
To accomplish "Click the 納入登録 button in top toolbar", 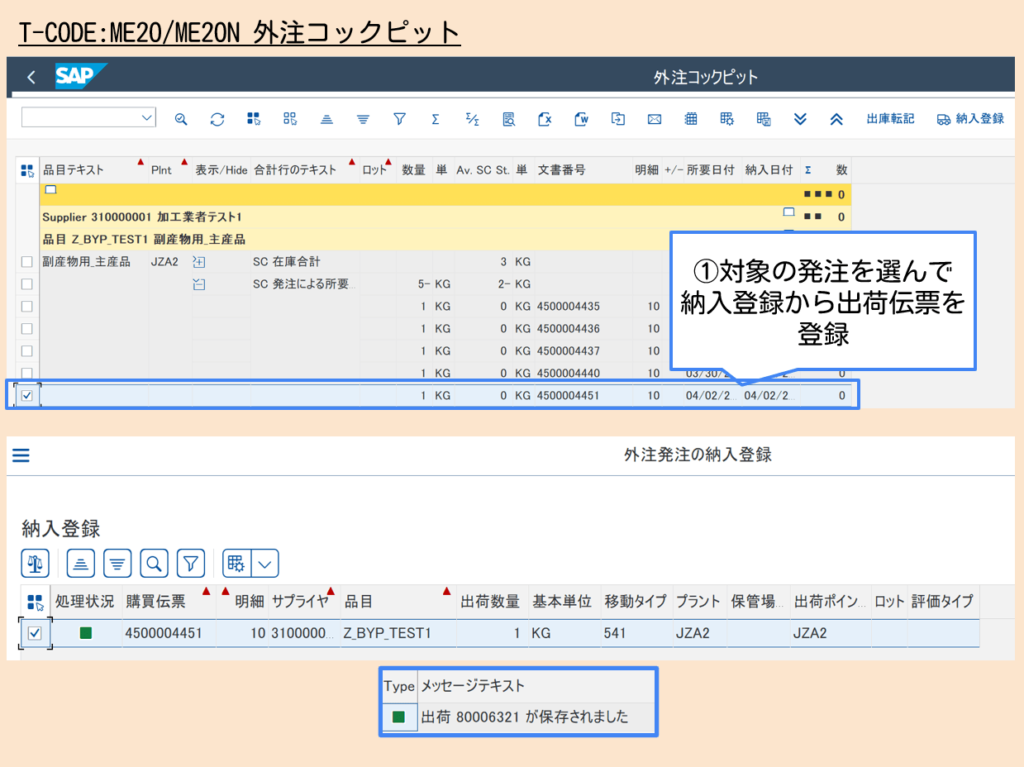I will pyautogui.click(x=970, y=119).
